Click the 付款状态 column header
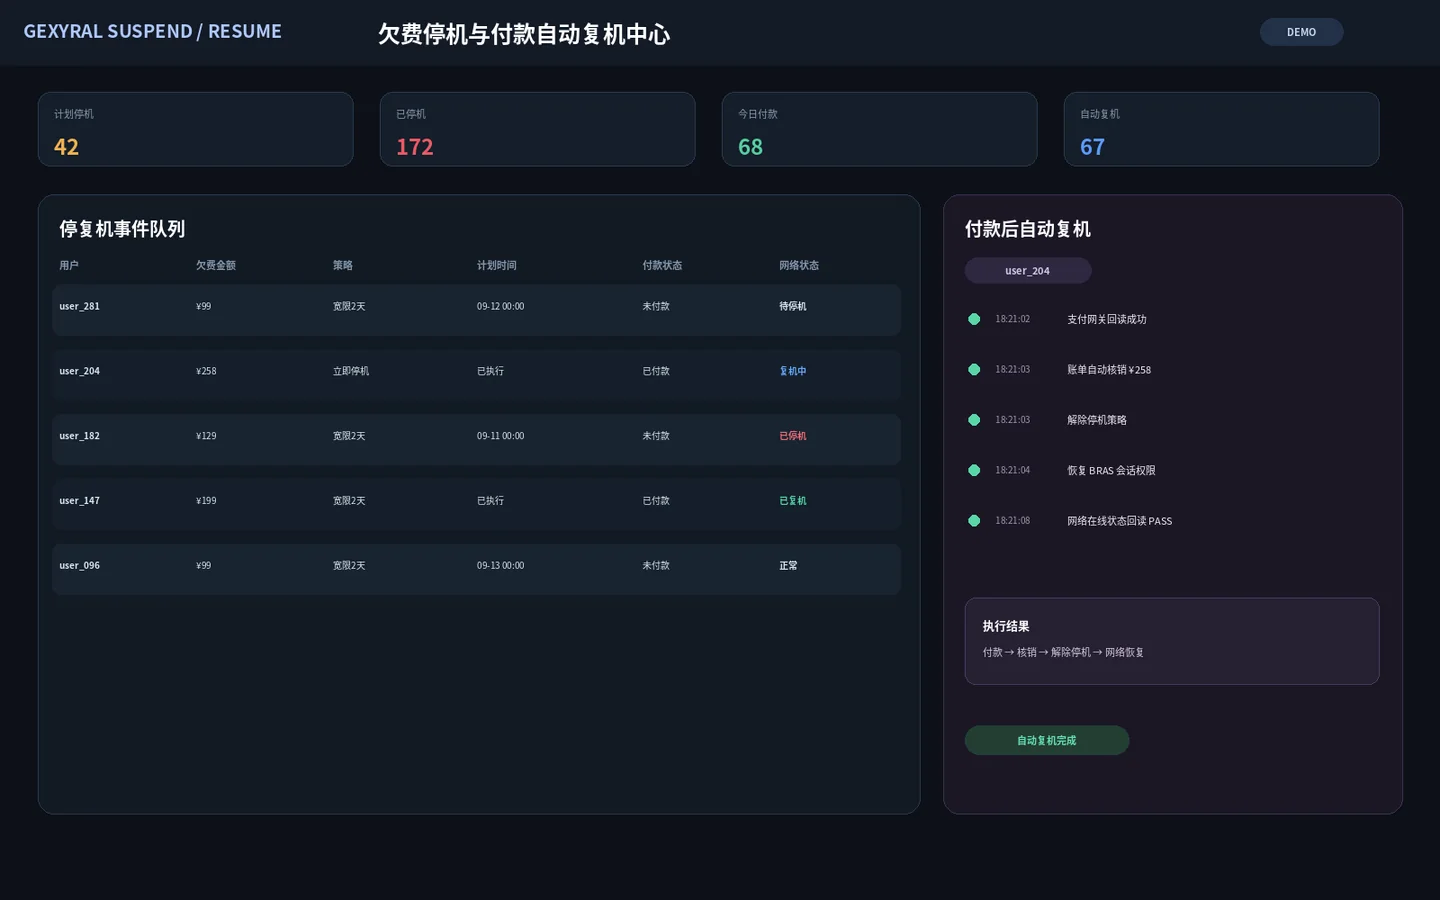 (x=662, y=265)
